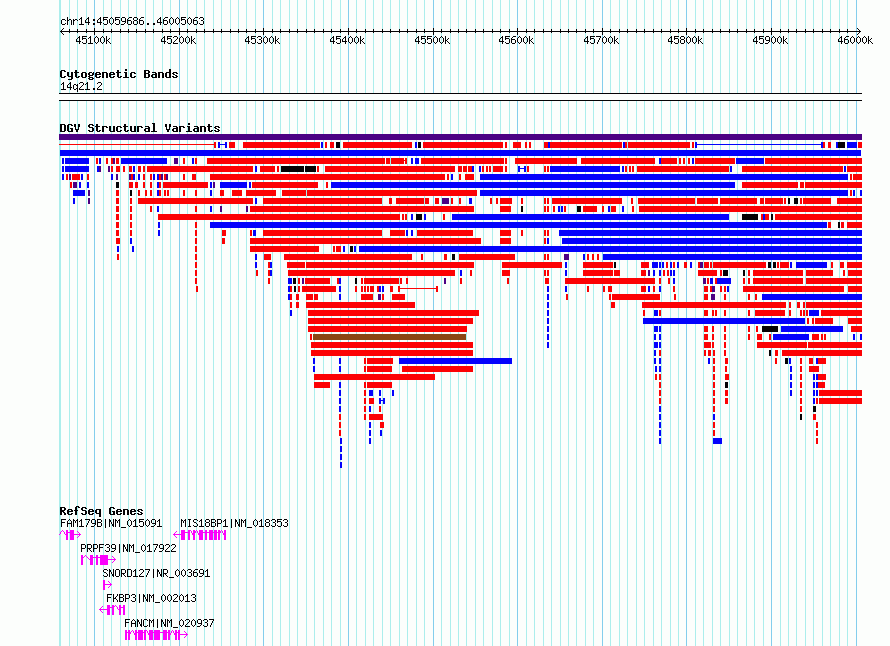The image size is (890, 646).
Task: Click the PRPF39|NM_017922 gene label
Action: [x=128, y=548]
